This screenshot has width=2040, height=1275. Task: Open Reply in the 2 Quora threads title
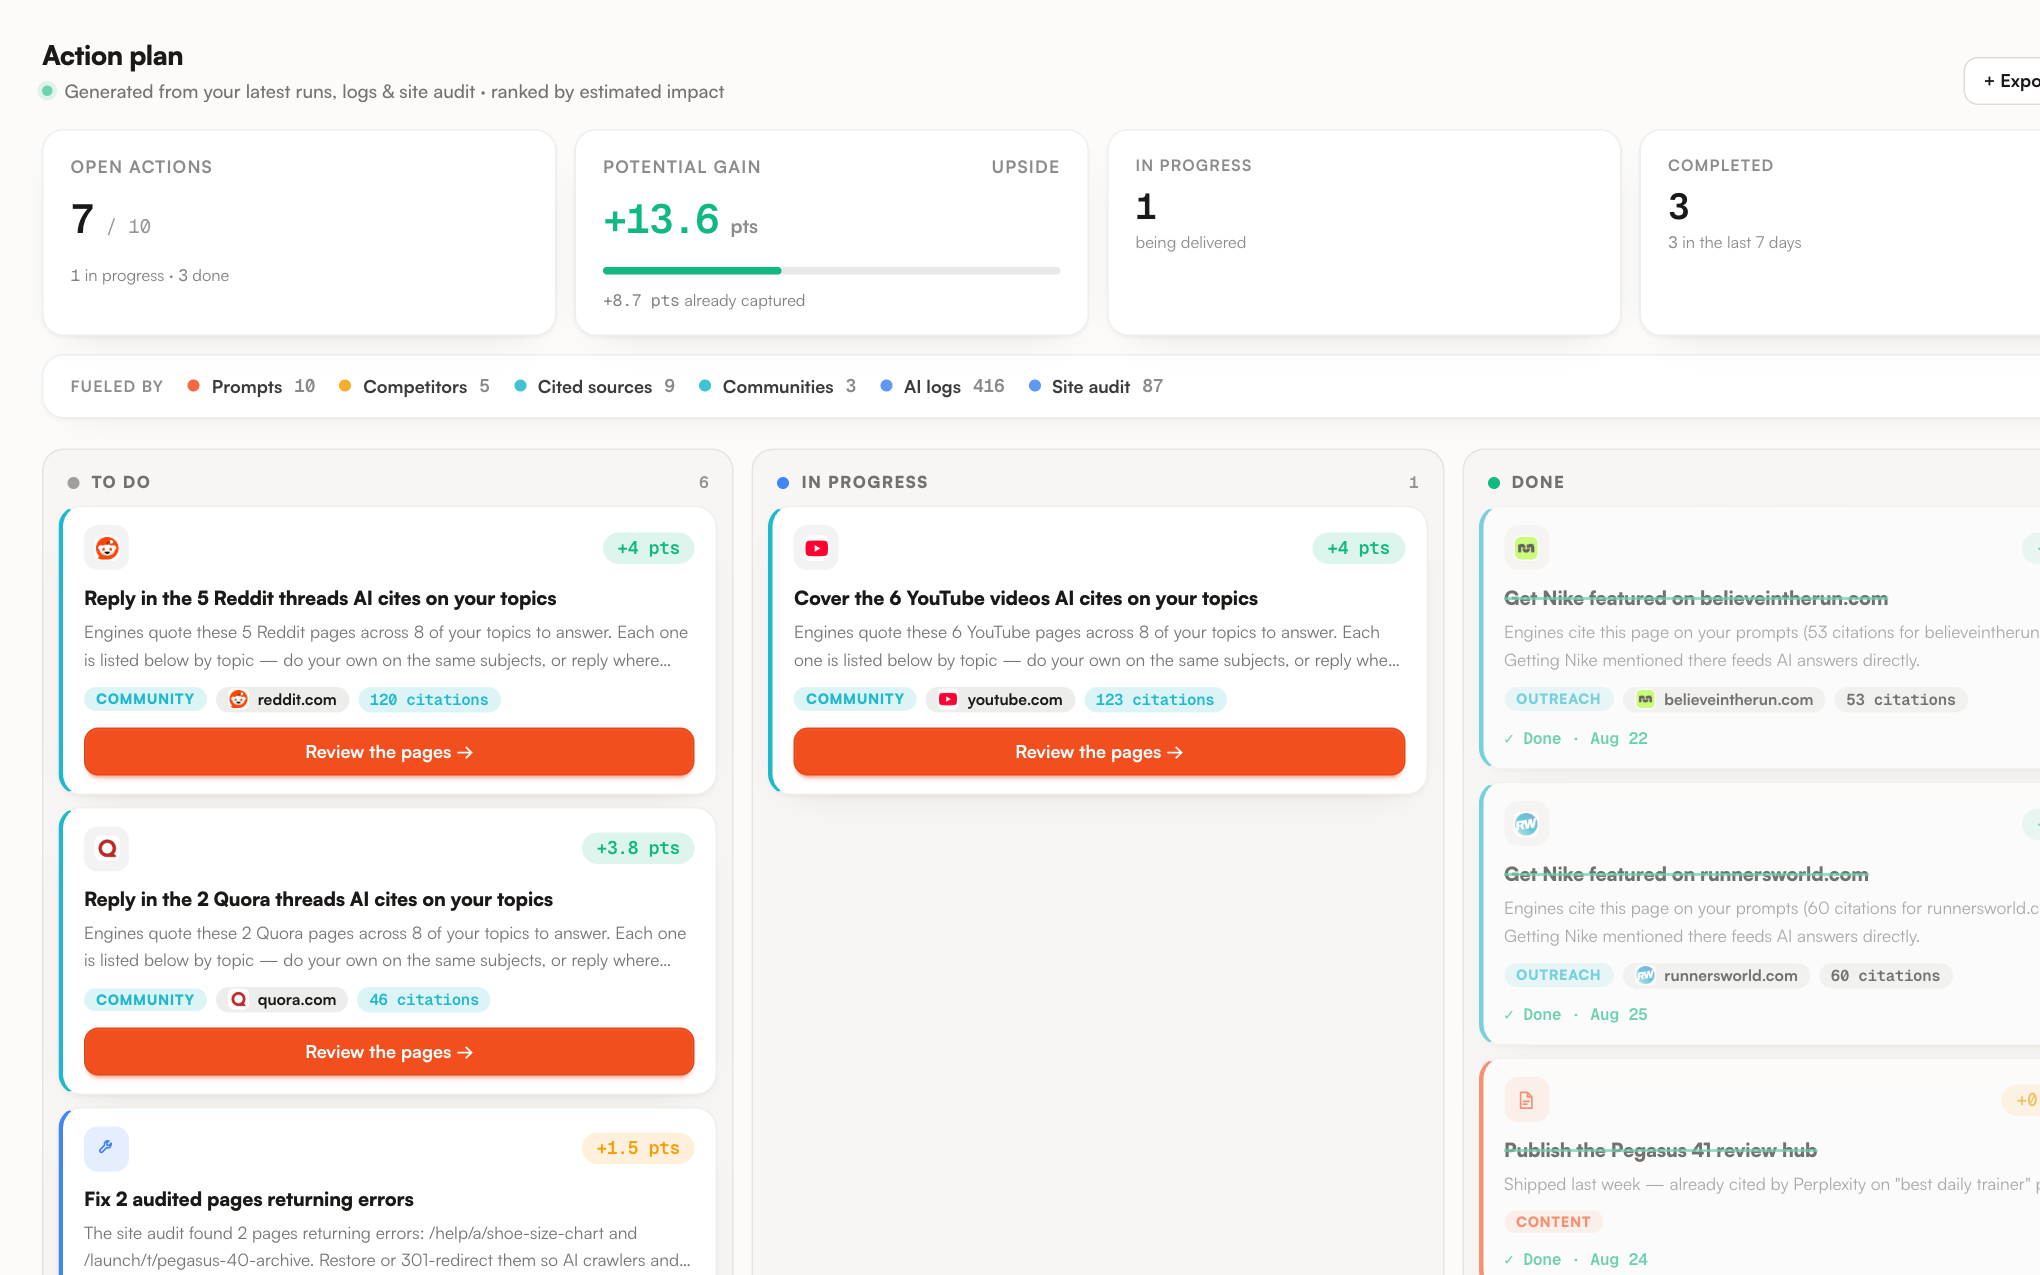pyautogui.click(x=318, y=899)
